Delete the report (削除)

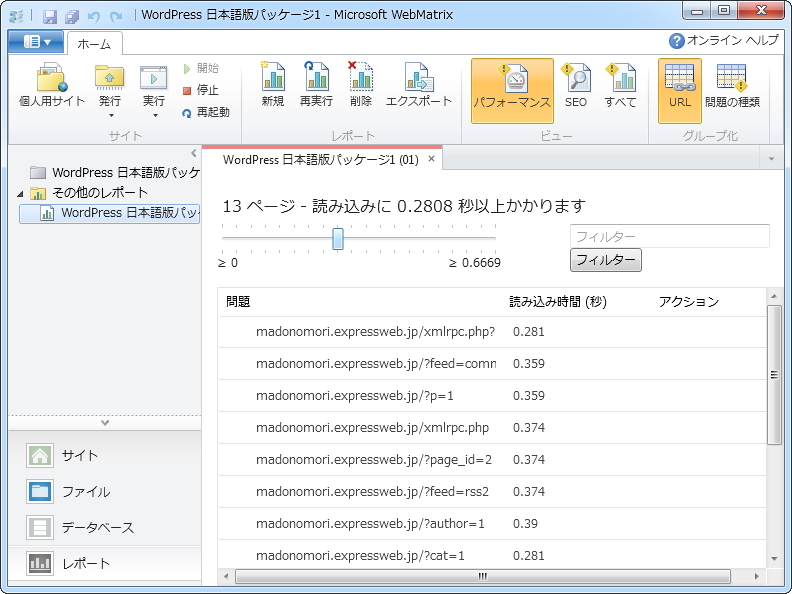[x=361, y=85]
